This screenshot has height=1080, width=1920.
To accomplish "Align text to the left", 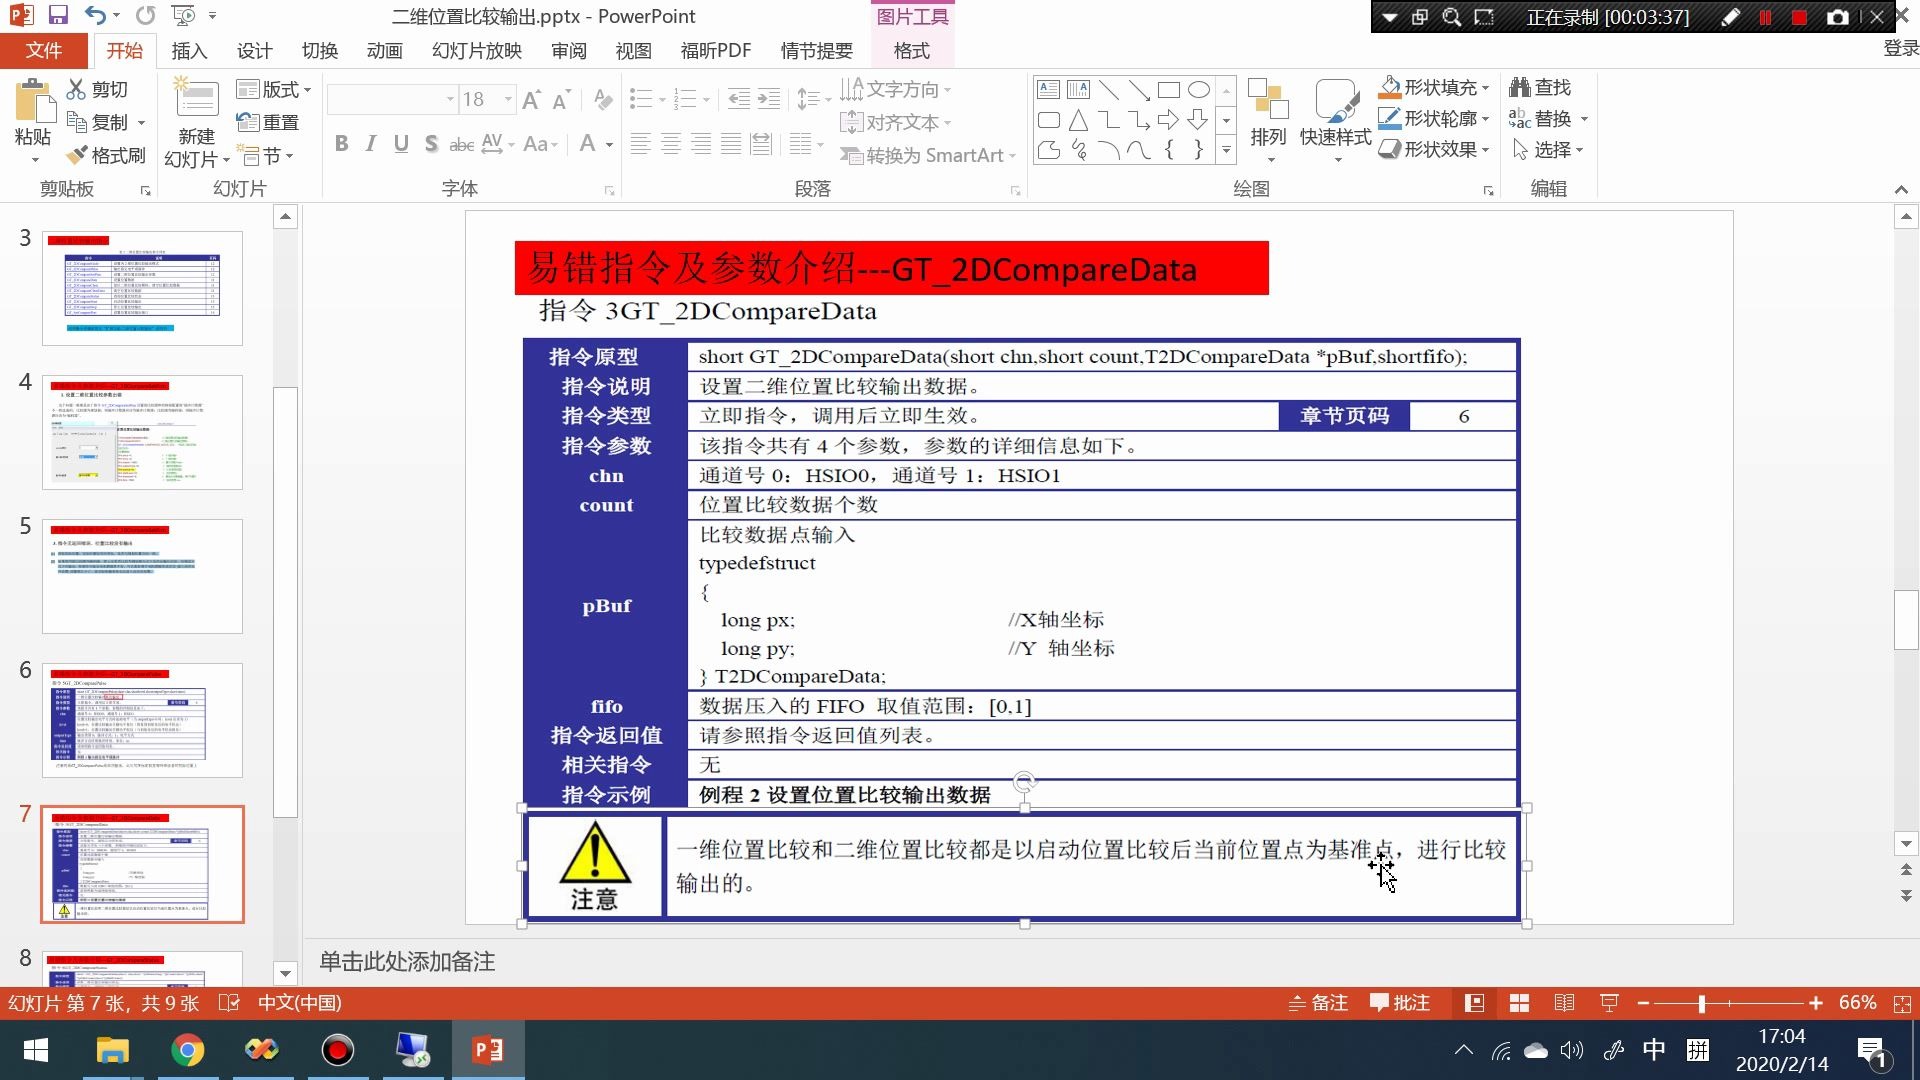I will (x=640, y=144).
